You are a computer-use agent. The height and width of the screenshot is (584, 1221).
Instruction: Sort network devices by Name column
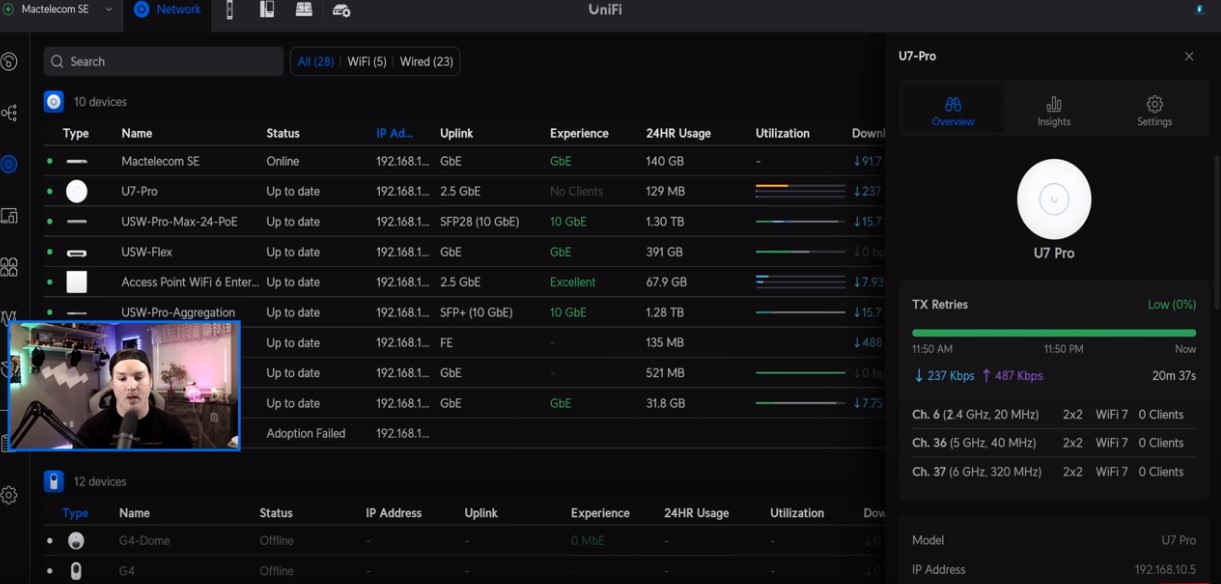pyautogui.click(x=137, y=133)
